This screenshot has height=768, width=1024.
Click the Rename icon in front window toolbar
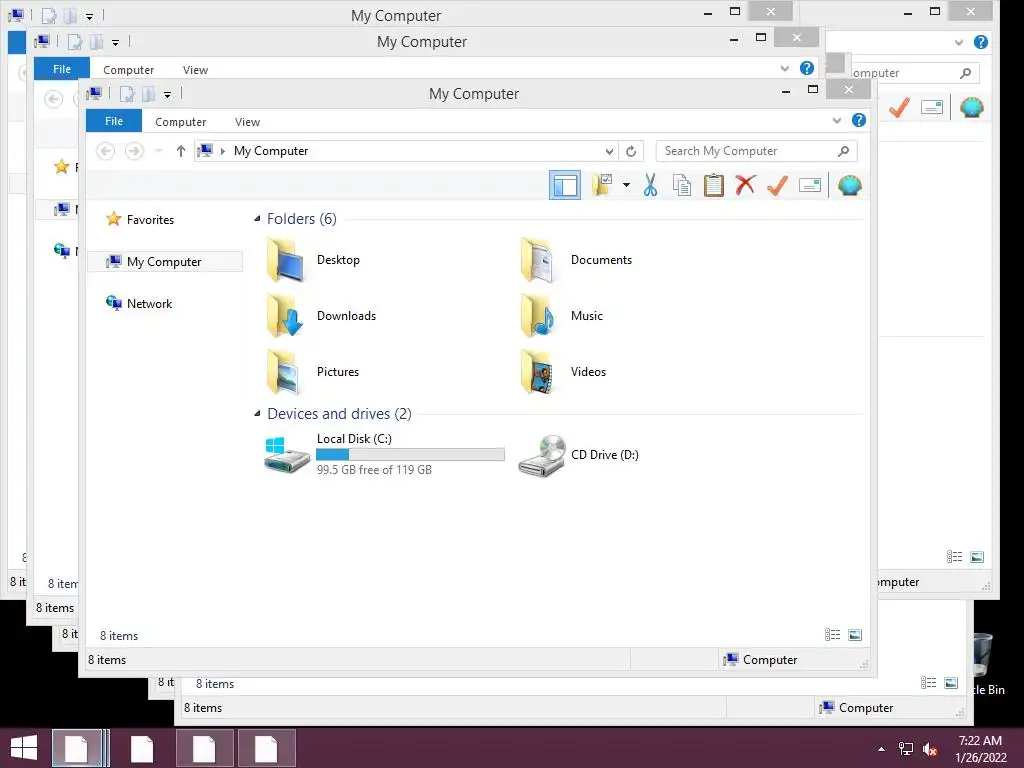click(810, 185)
